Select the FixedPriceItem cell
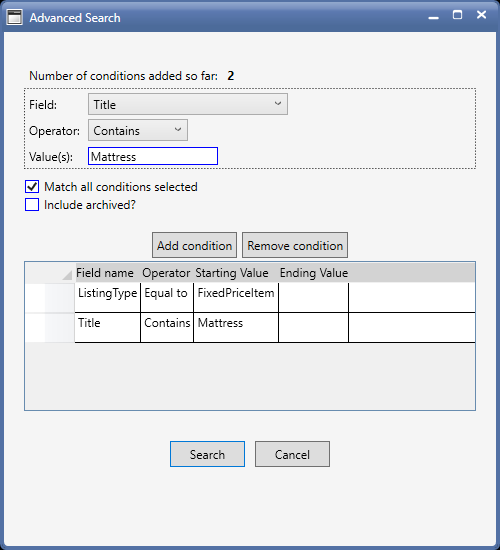Image resolution: width=500 pixels, height=550 pixels. point(236,297)
